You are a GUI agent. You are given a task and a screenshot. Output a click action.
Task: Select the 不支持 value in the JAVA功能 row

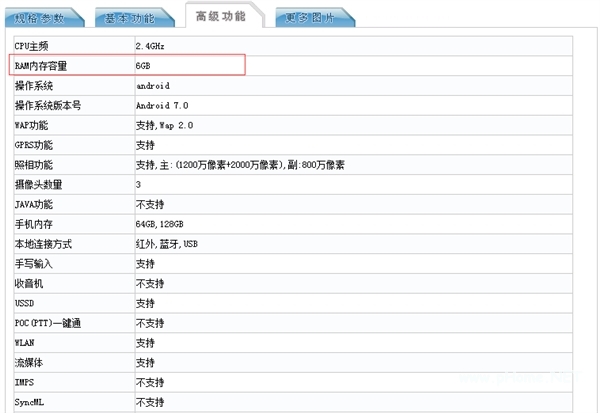click(x=150, y=204)
